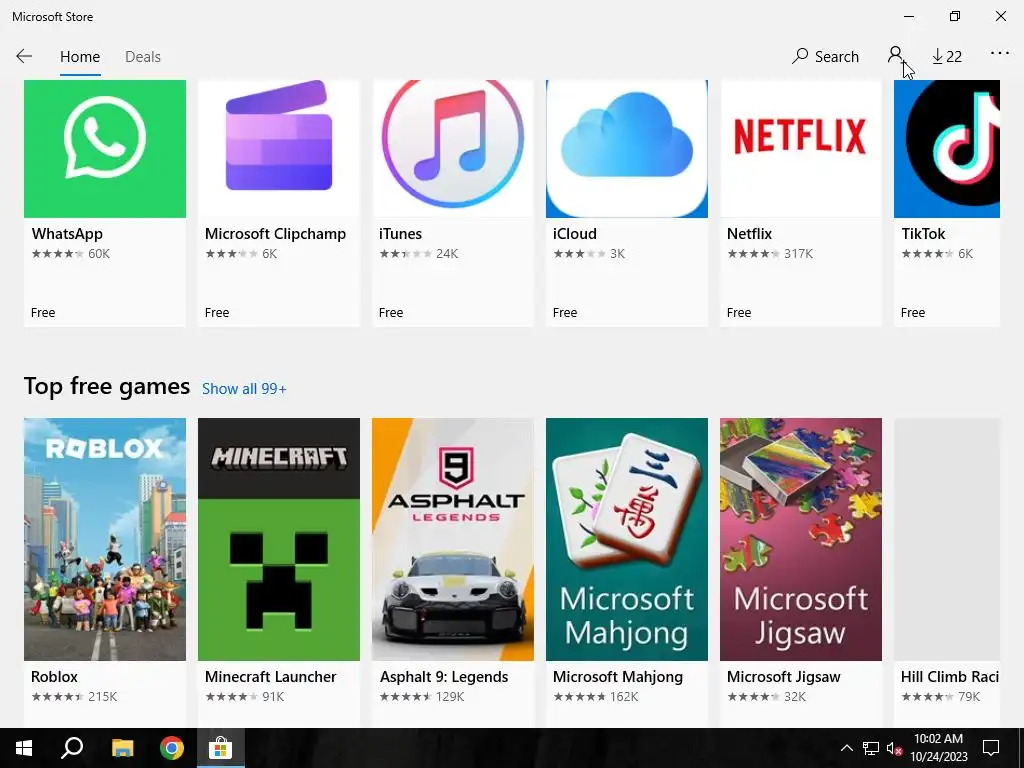
Task: Switch to the Deals tab
Action: (x=142, y=57)
